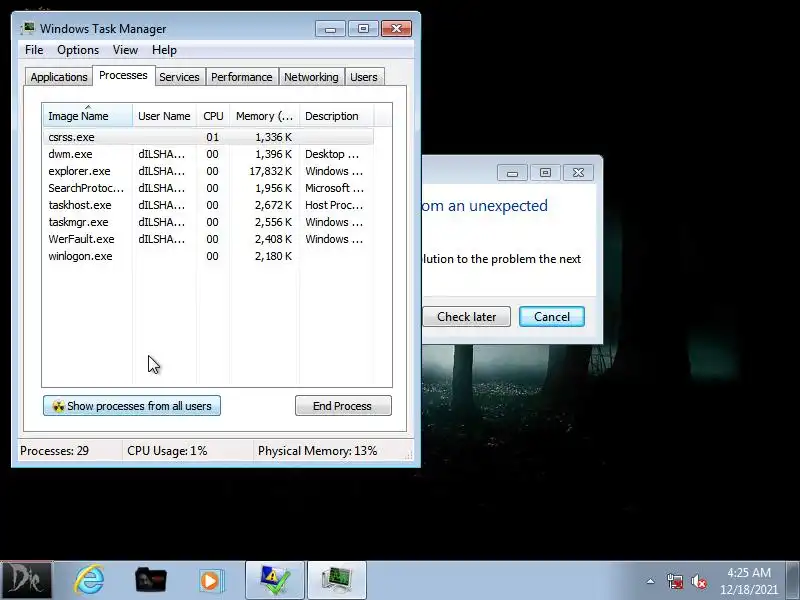Click the Task Manager title bar icon

[x=28, y=28]
